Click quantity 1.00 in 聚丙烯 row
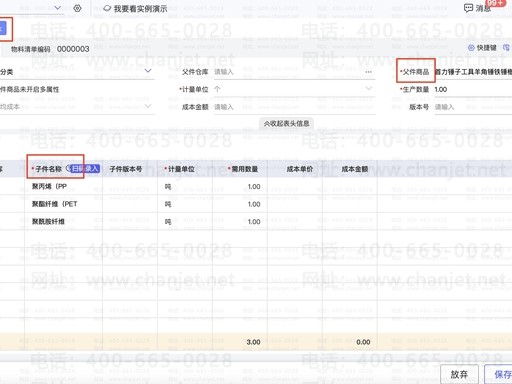The image size is (512, 384). coord(254,187)
